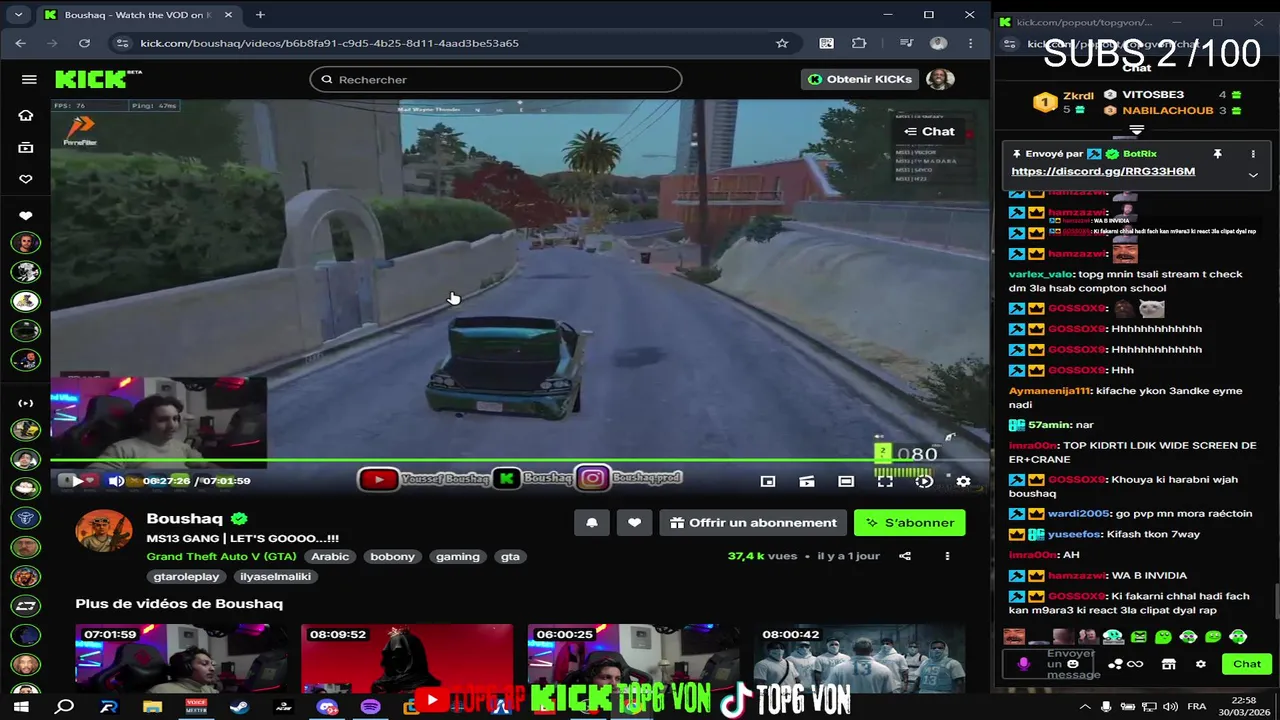Open the Windows Start menu
Image resolution: width=1280 pixels, height=720 pixels.
click(21, 707)
